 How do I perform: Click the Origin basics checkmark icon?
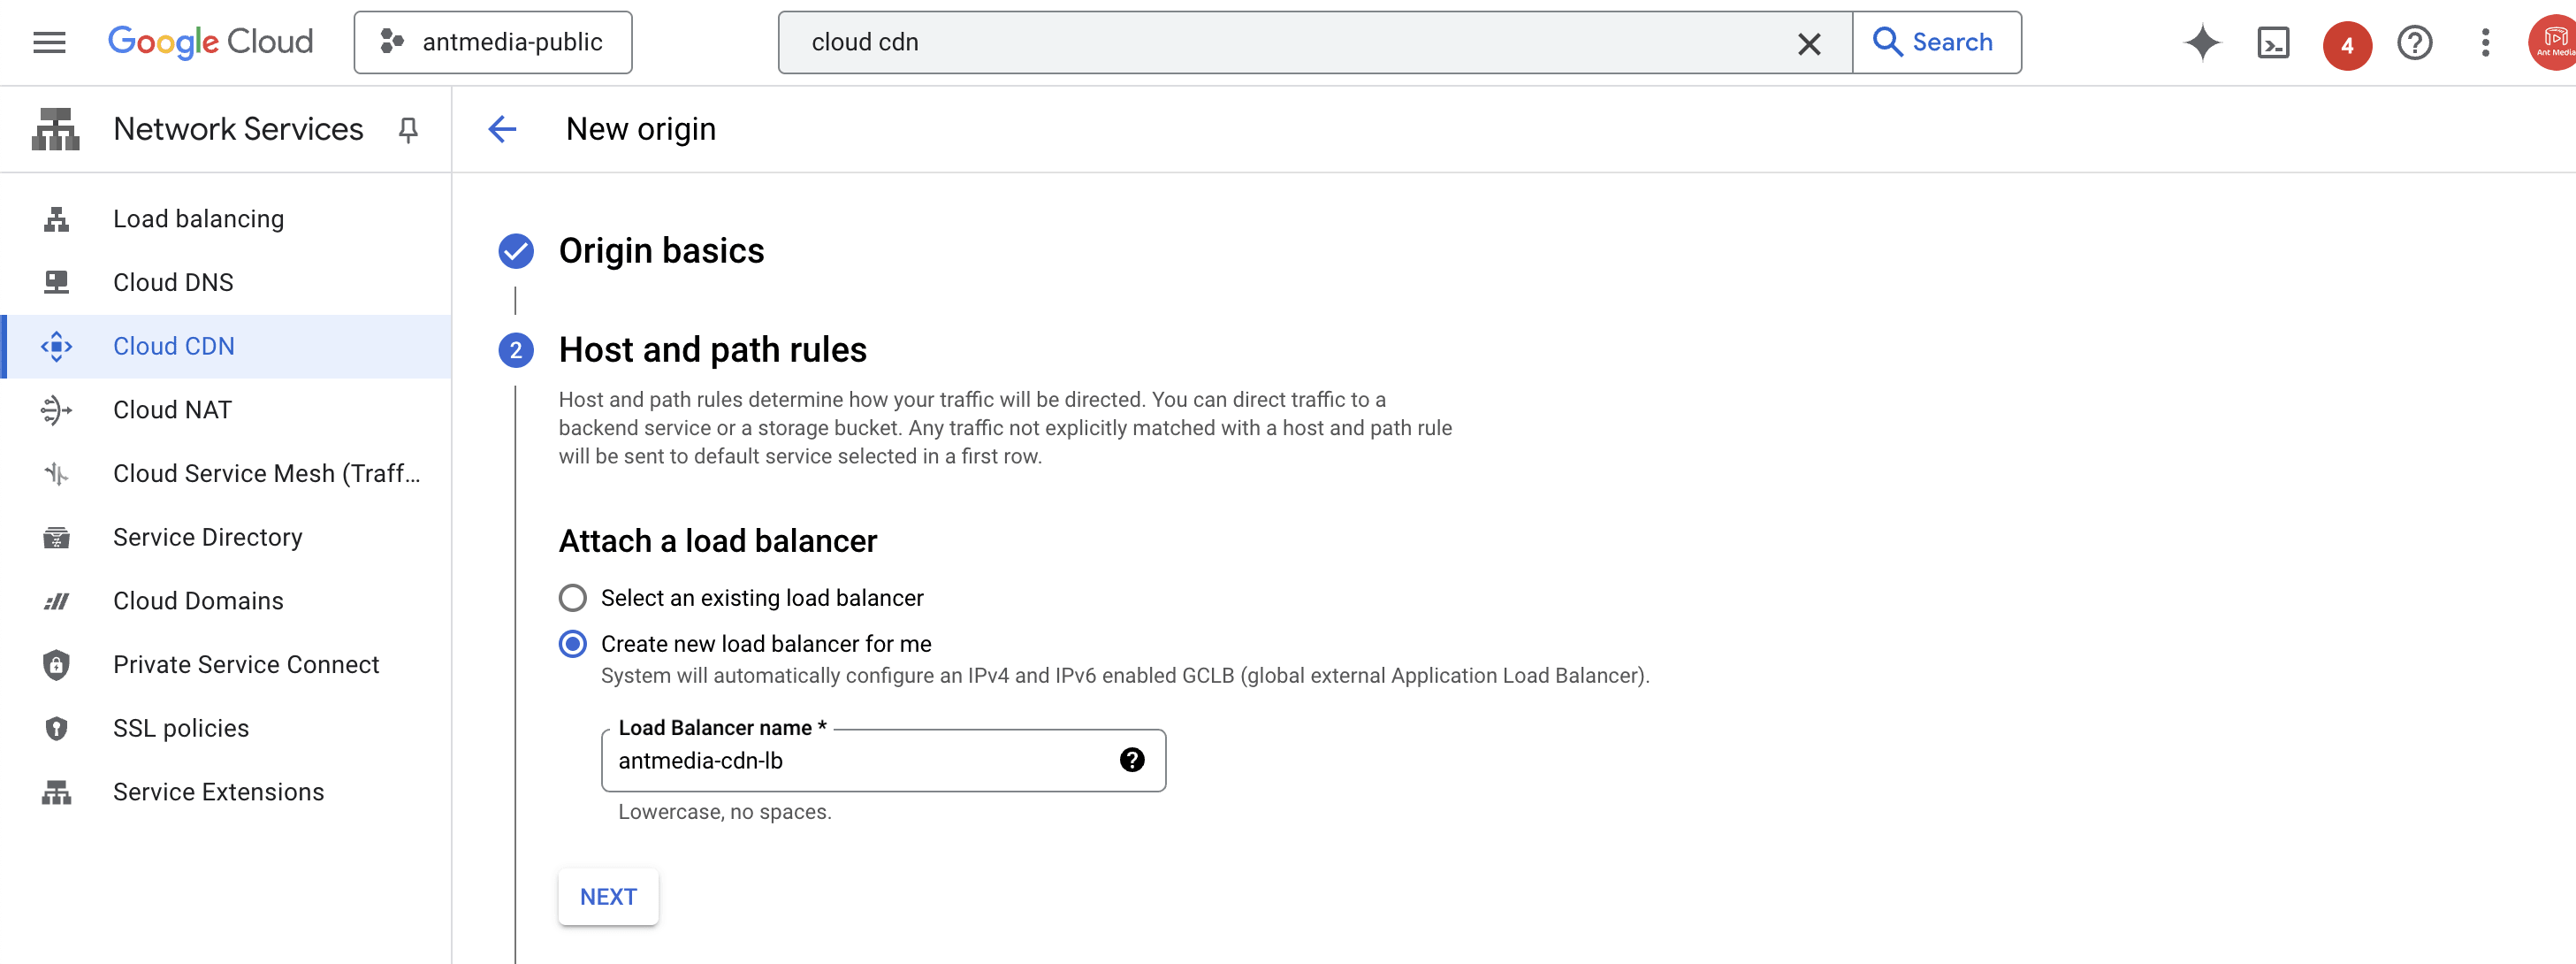516,251
